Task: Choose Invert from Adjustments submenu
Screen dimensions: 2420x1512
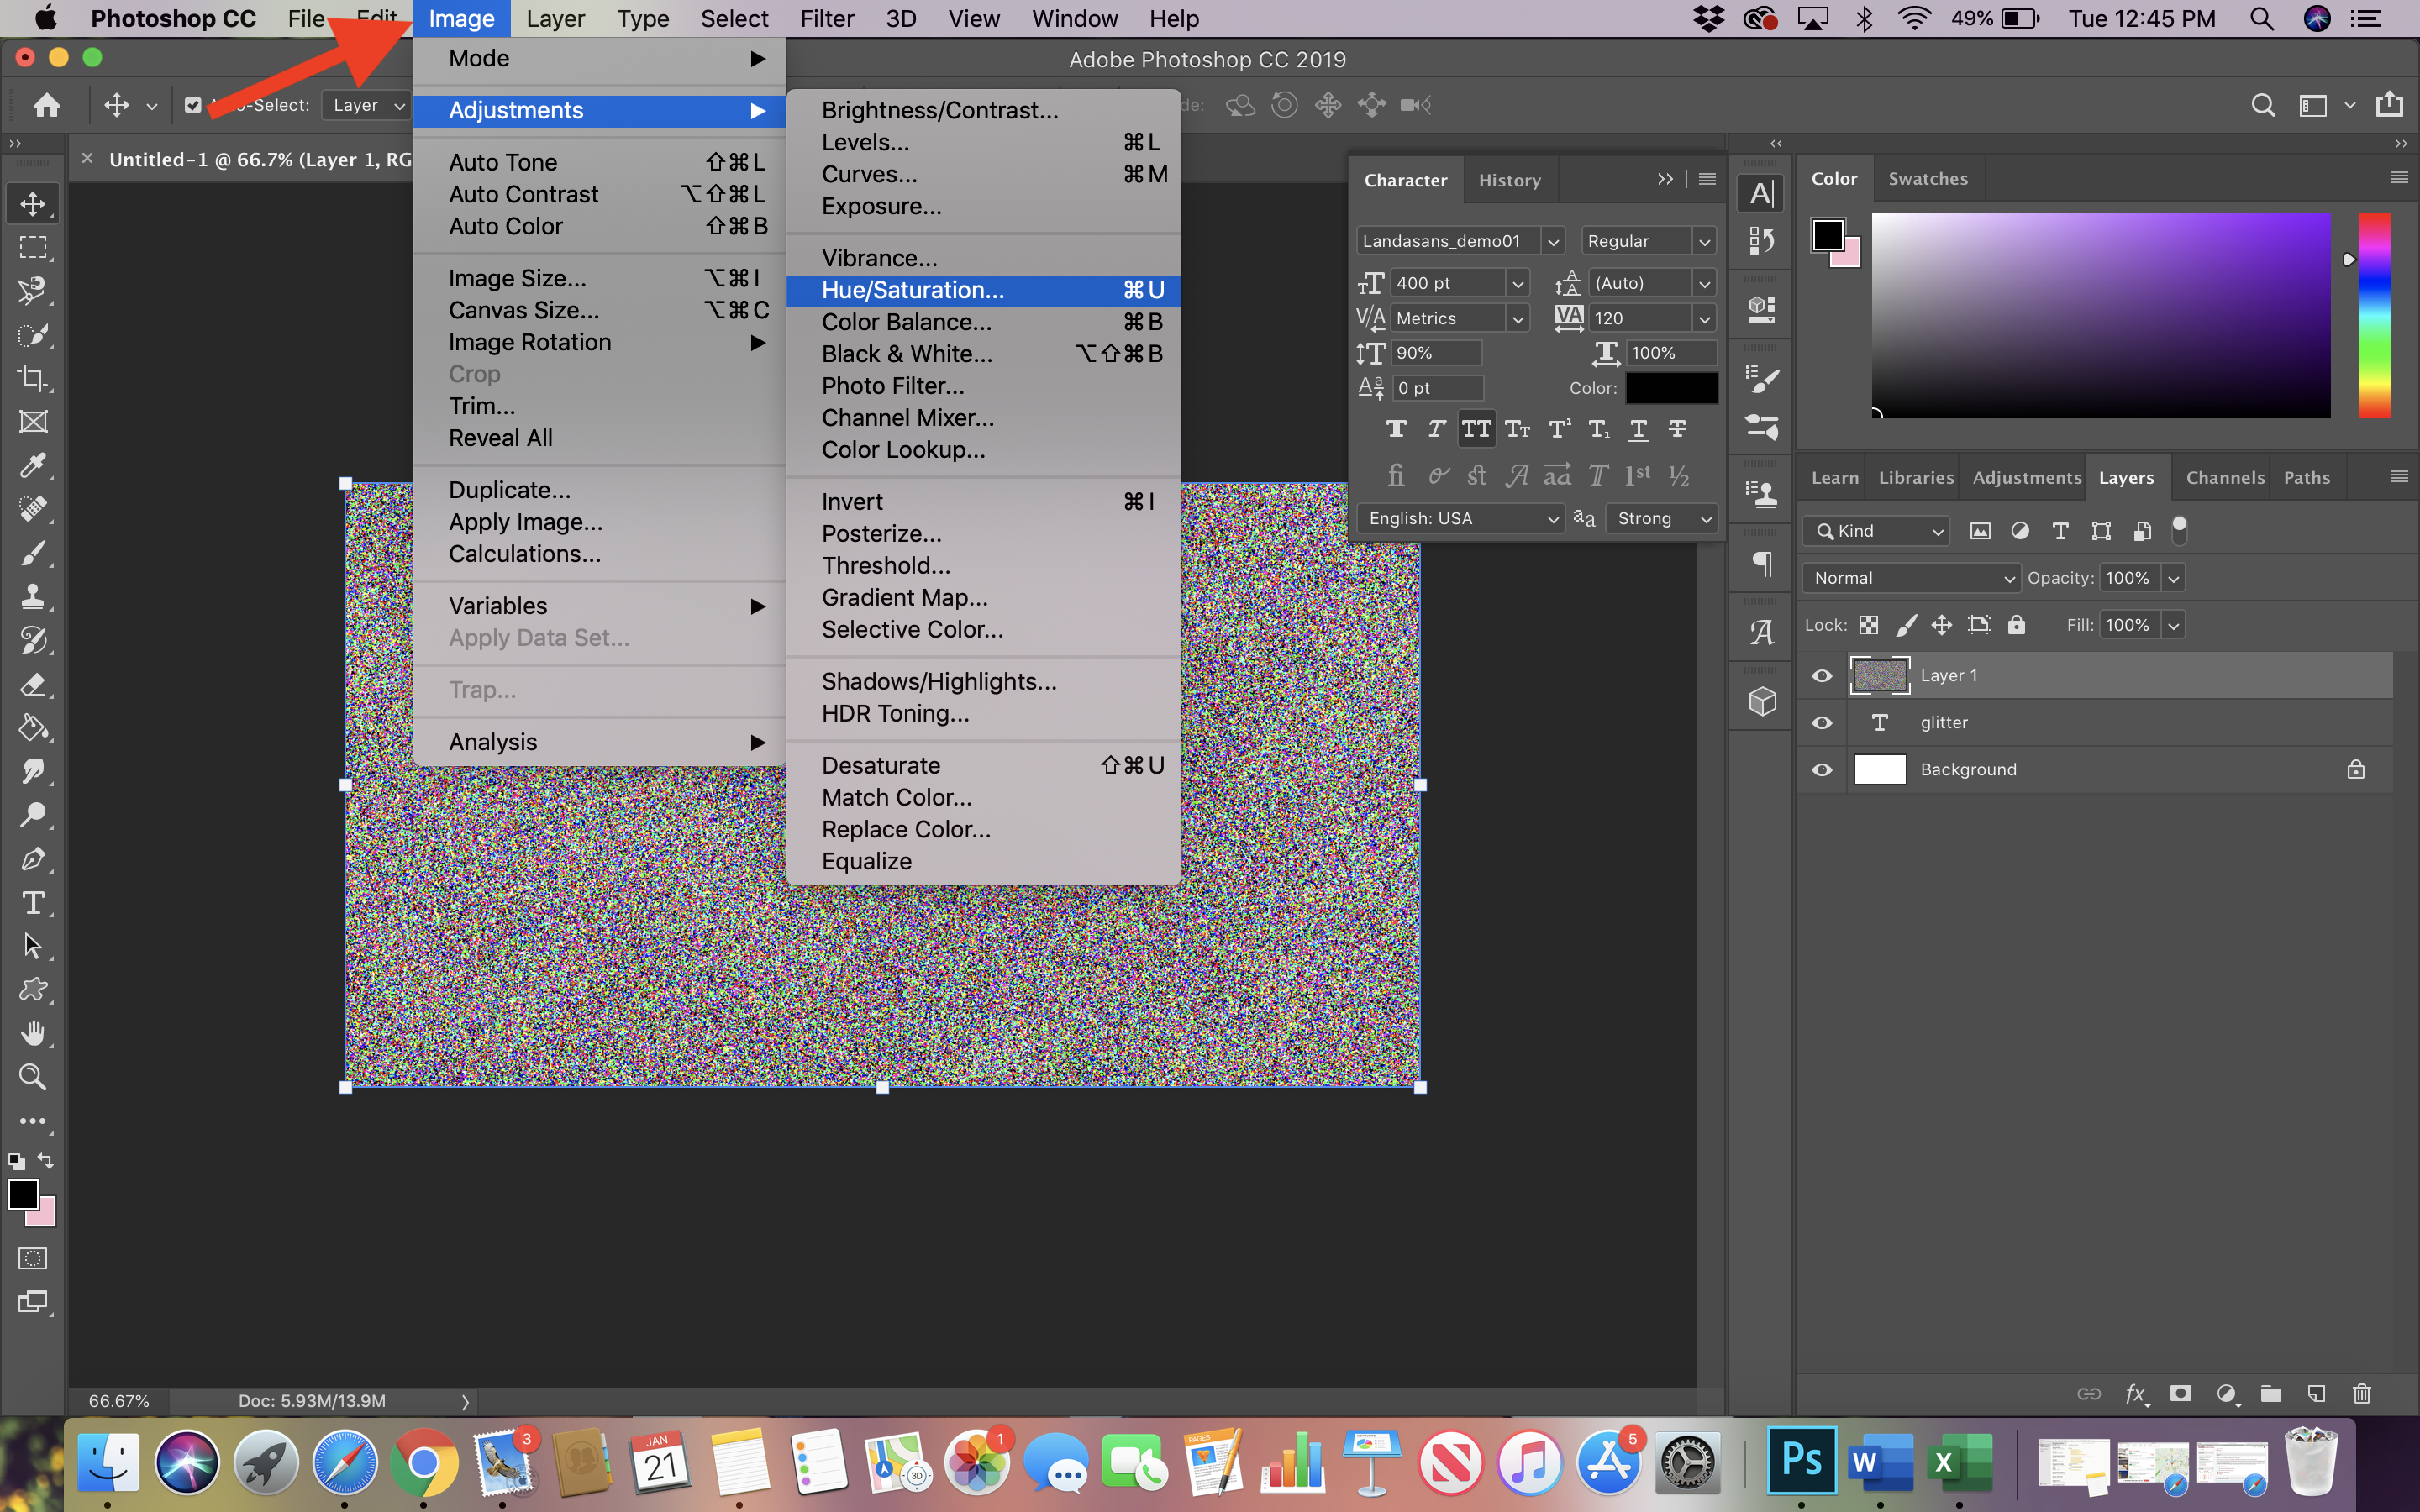Action: point(984,502)
